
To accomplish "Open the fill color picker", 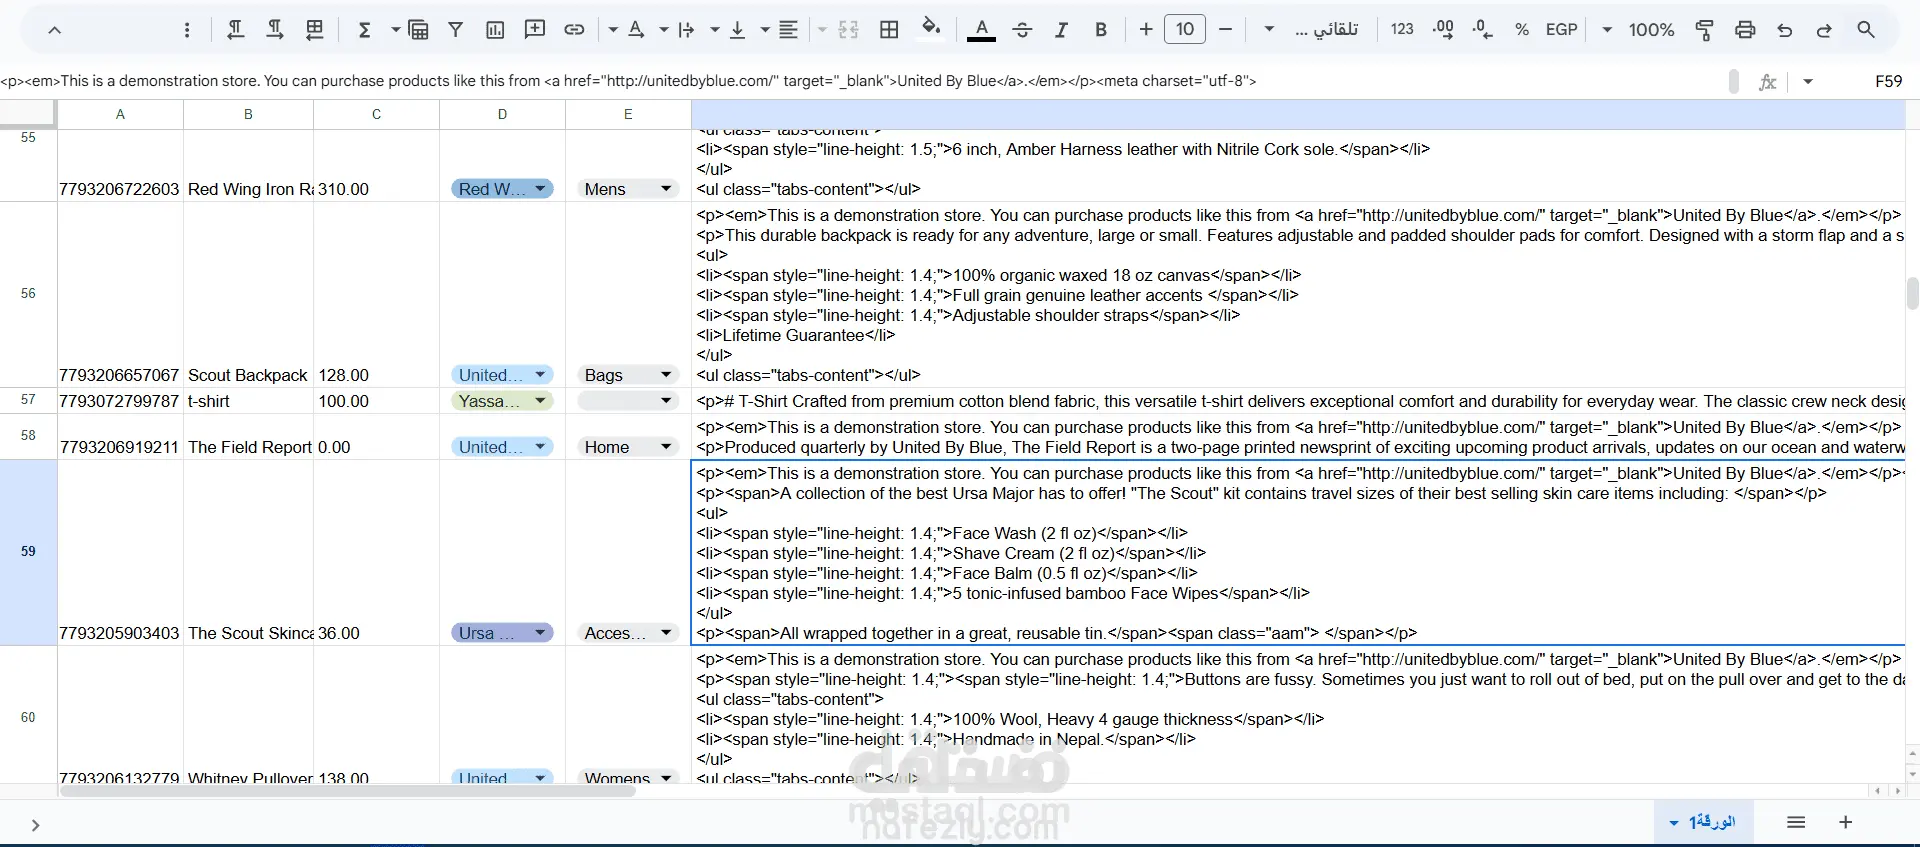I will coord(931,28).
